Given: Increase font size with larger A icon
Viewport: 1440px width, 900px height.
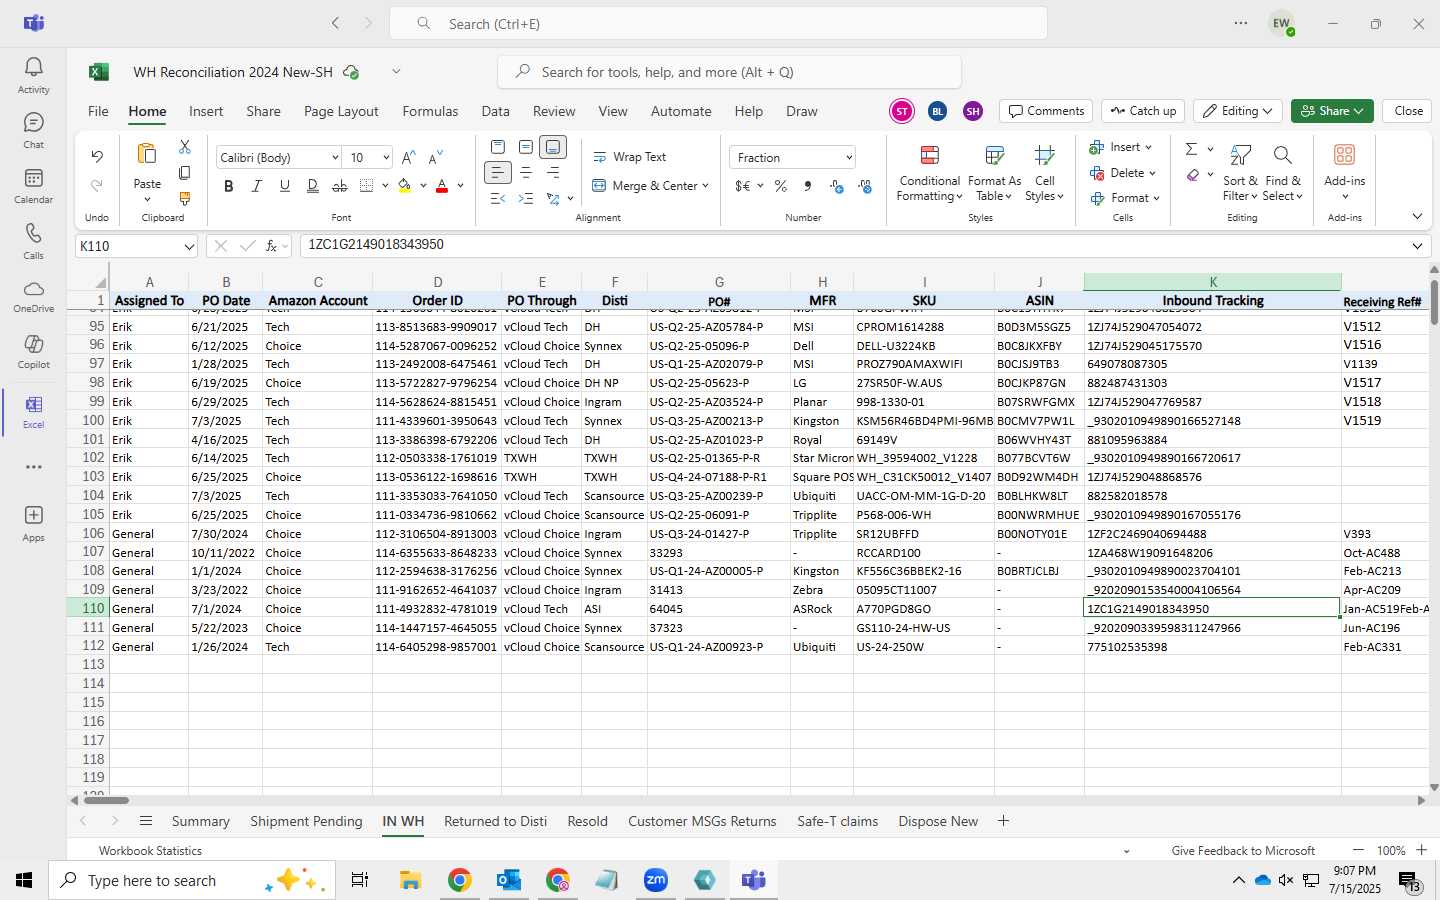Looking at the screenshot, I should click(408, 158).
